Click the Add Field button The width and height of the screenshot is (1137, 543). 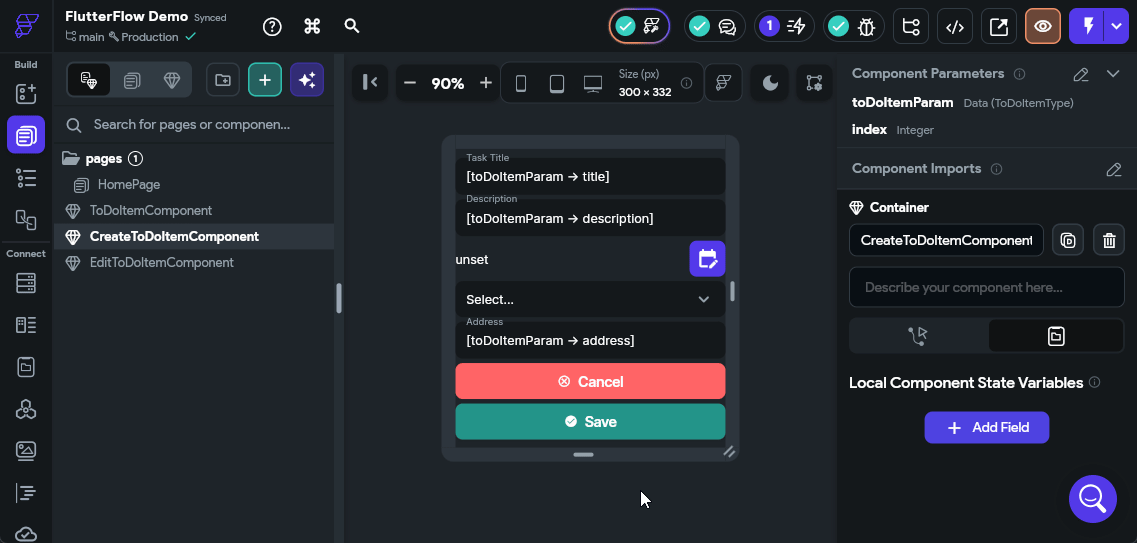pyautogui.click(x=987, y=427)
